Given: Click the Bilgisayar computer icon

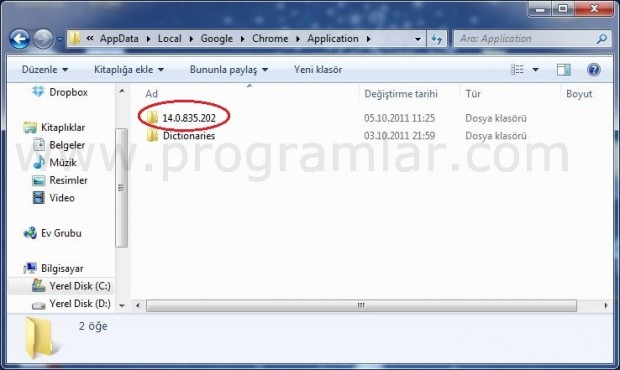Looking at the screenshot, I should point(30,268).
